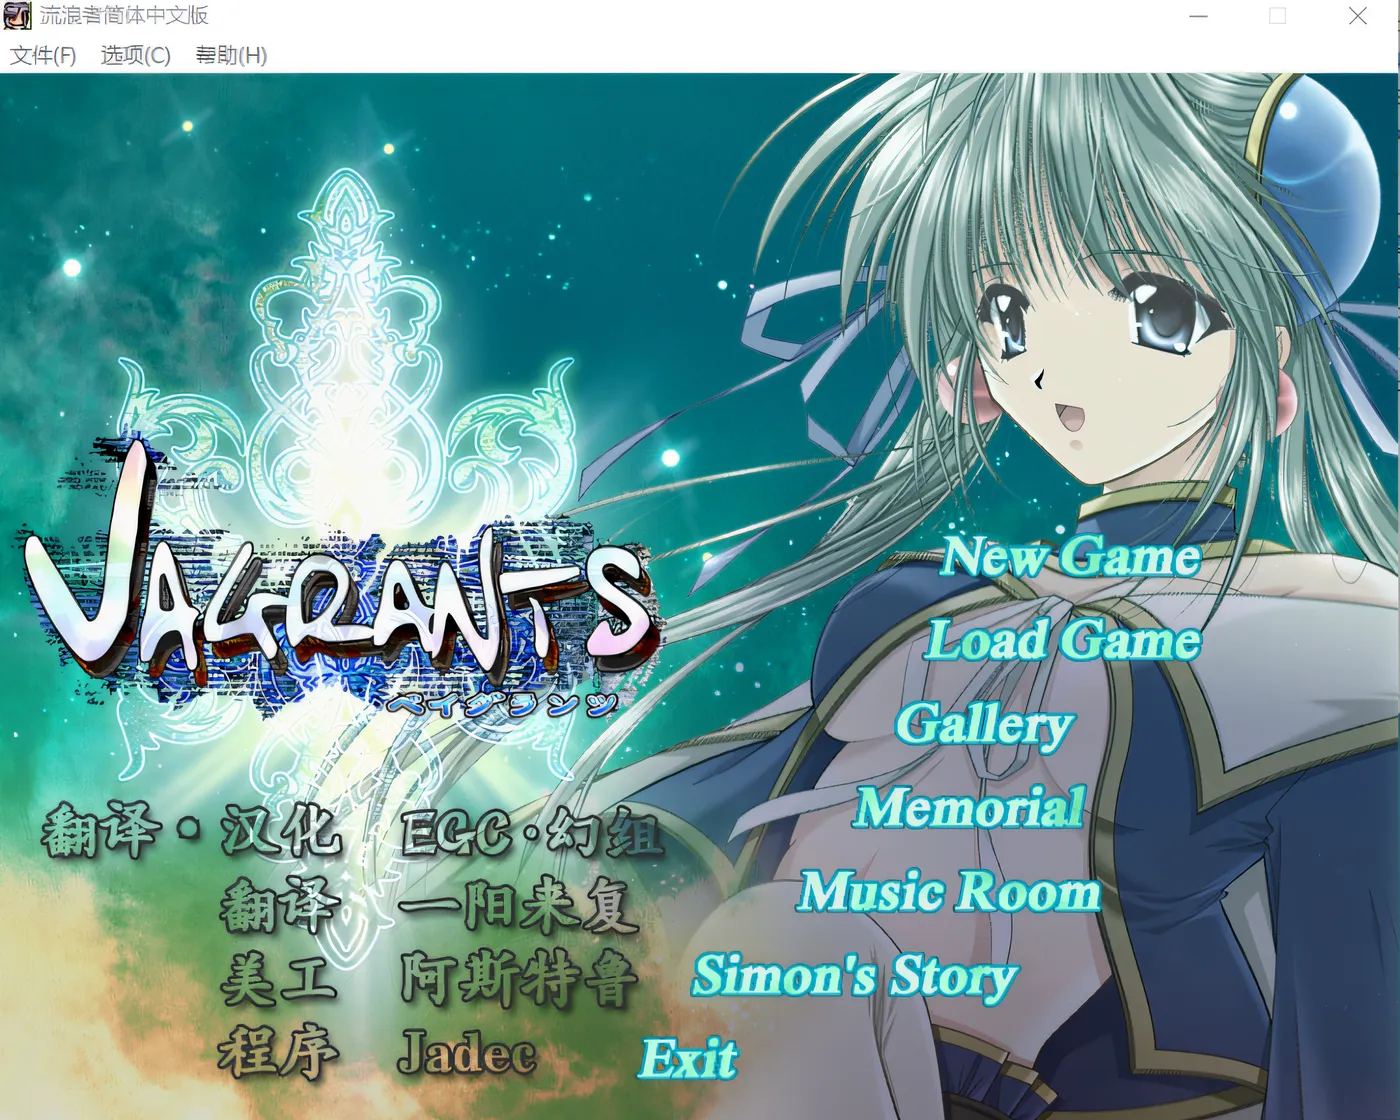Choose the Memorial option

(969, 808)
